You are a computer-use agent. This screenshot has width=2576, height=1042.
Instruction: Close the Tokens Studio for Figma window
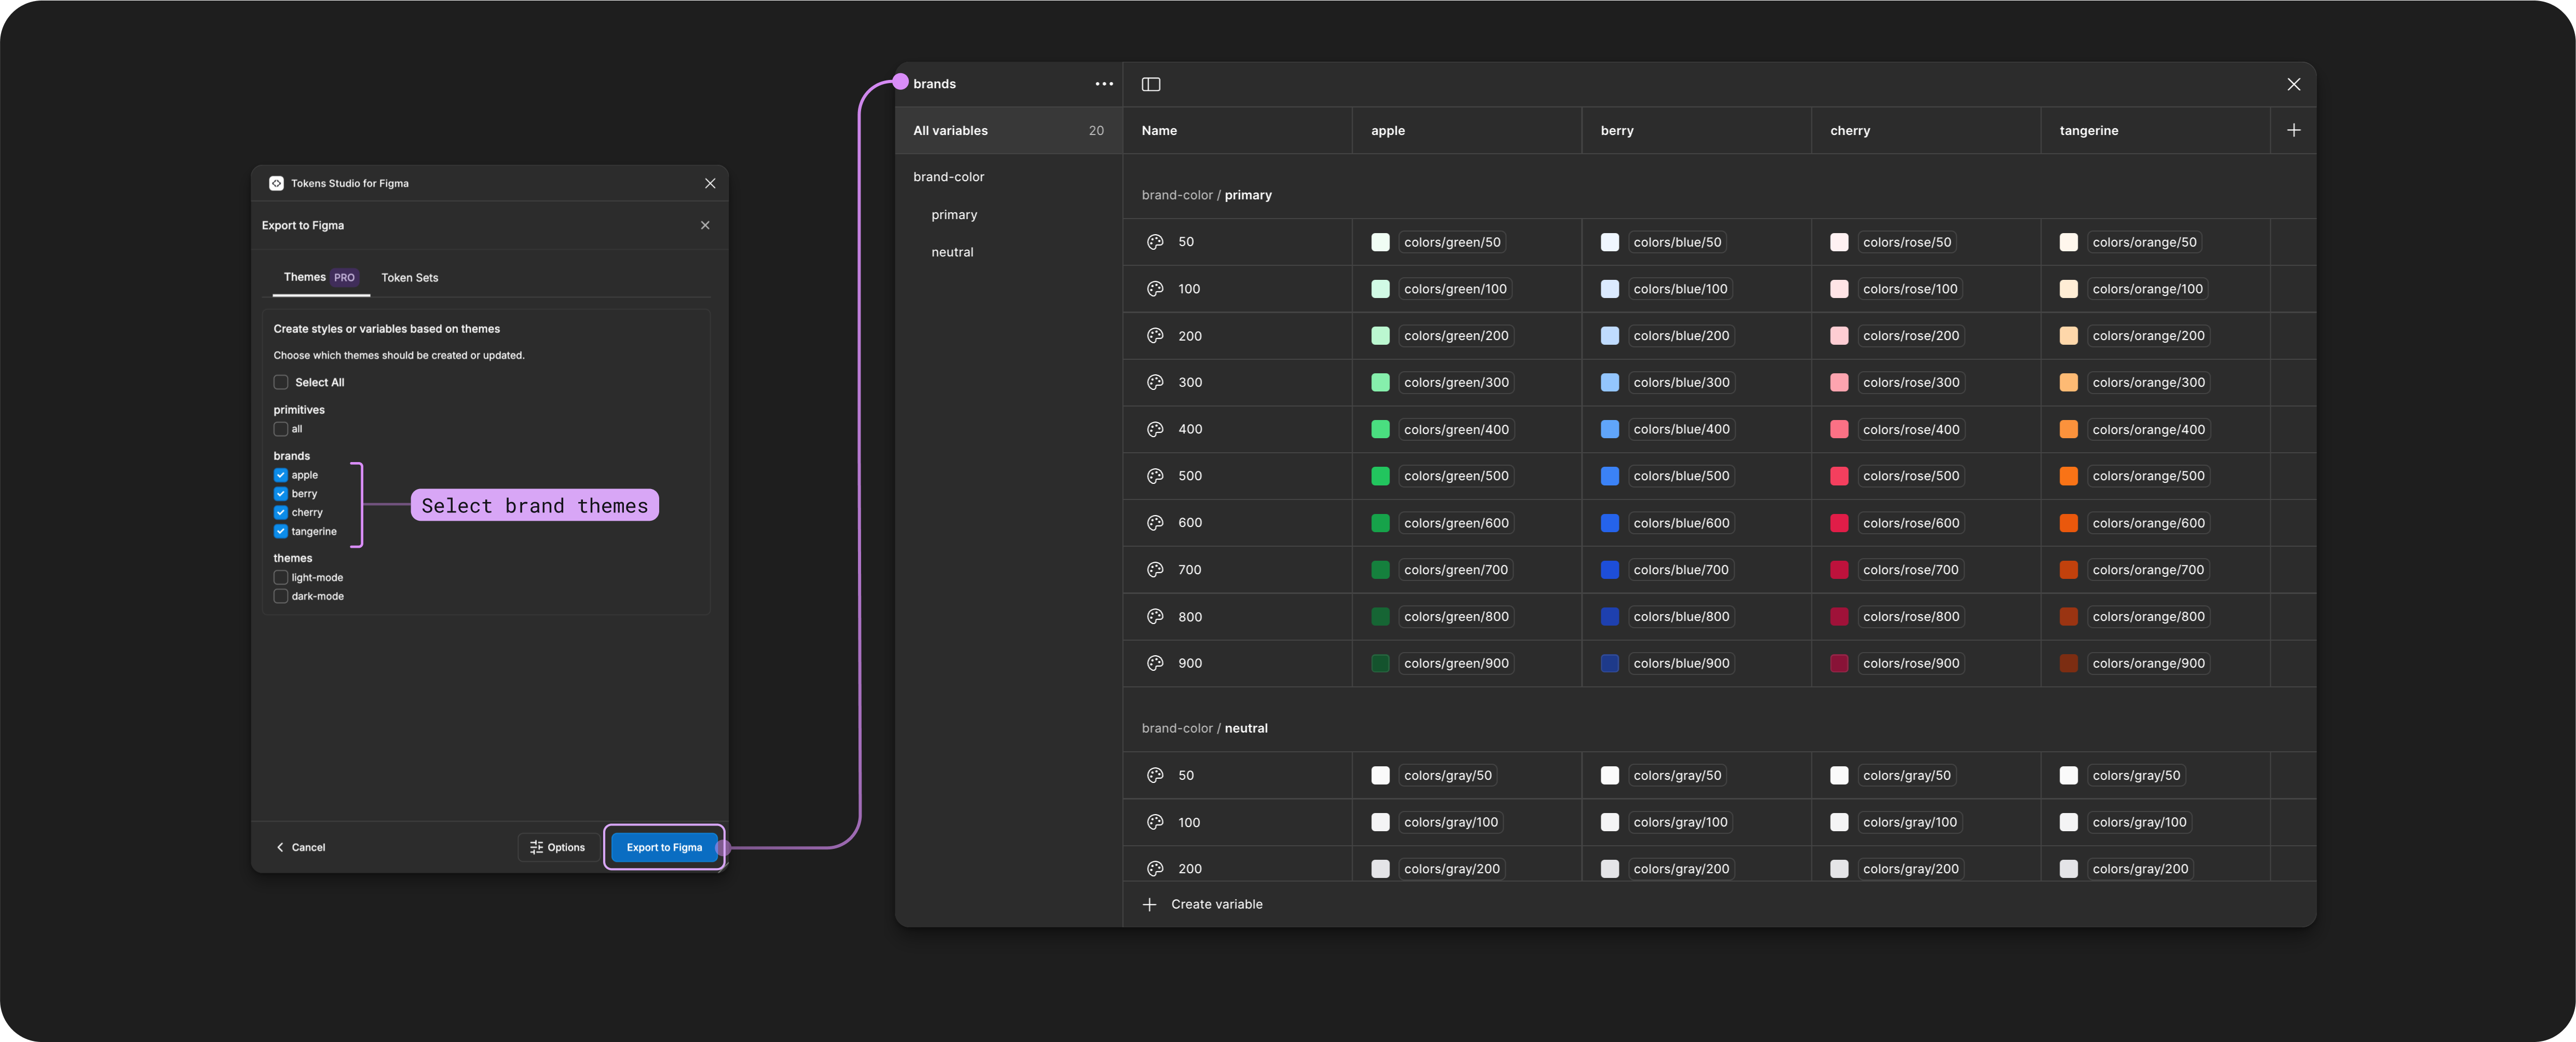tap(710, 183)
